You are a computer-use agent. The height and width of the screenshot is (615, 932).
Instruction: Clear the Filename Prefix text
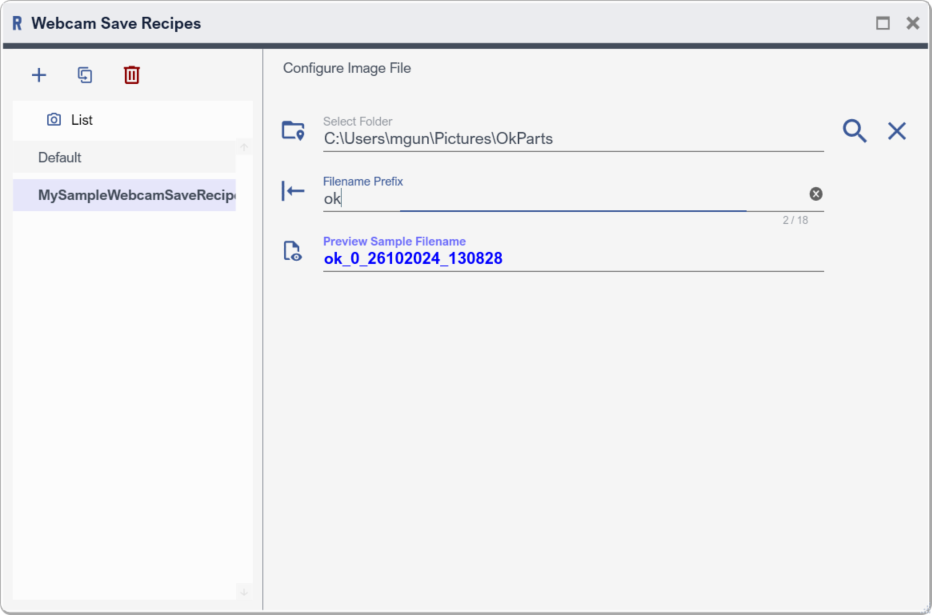(816, 194)
